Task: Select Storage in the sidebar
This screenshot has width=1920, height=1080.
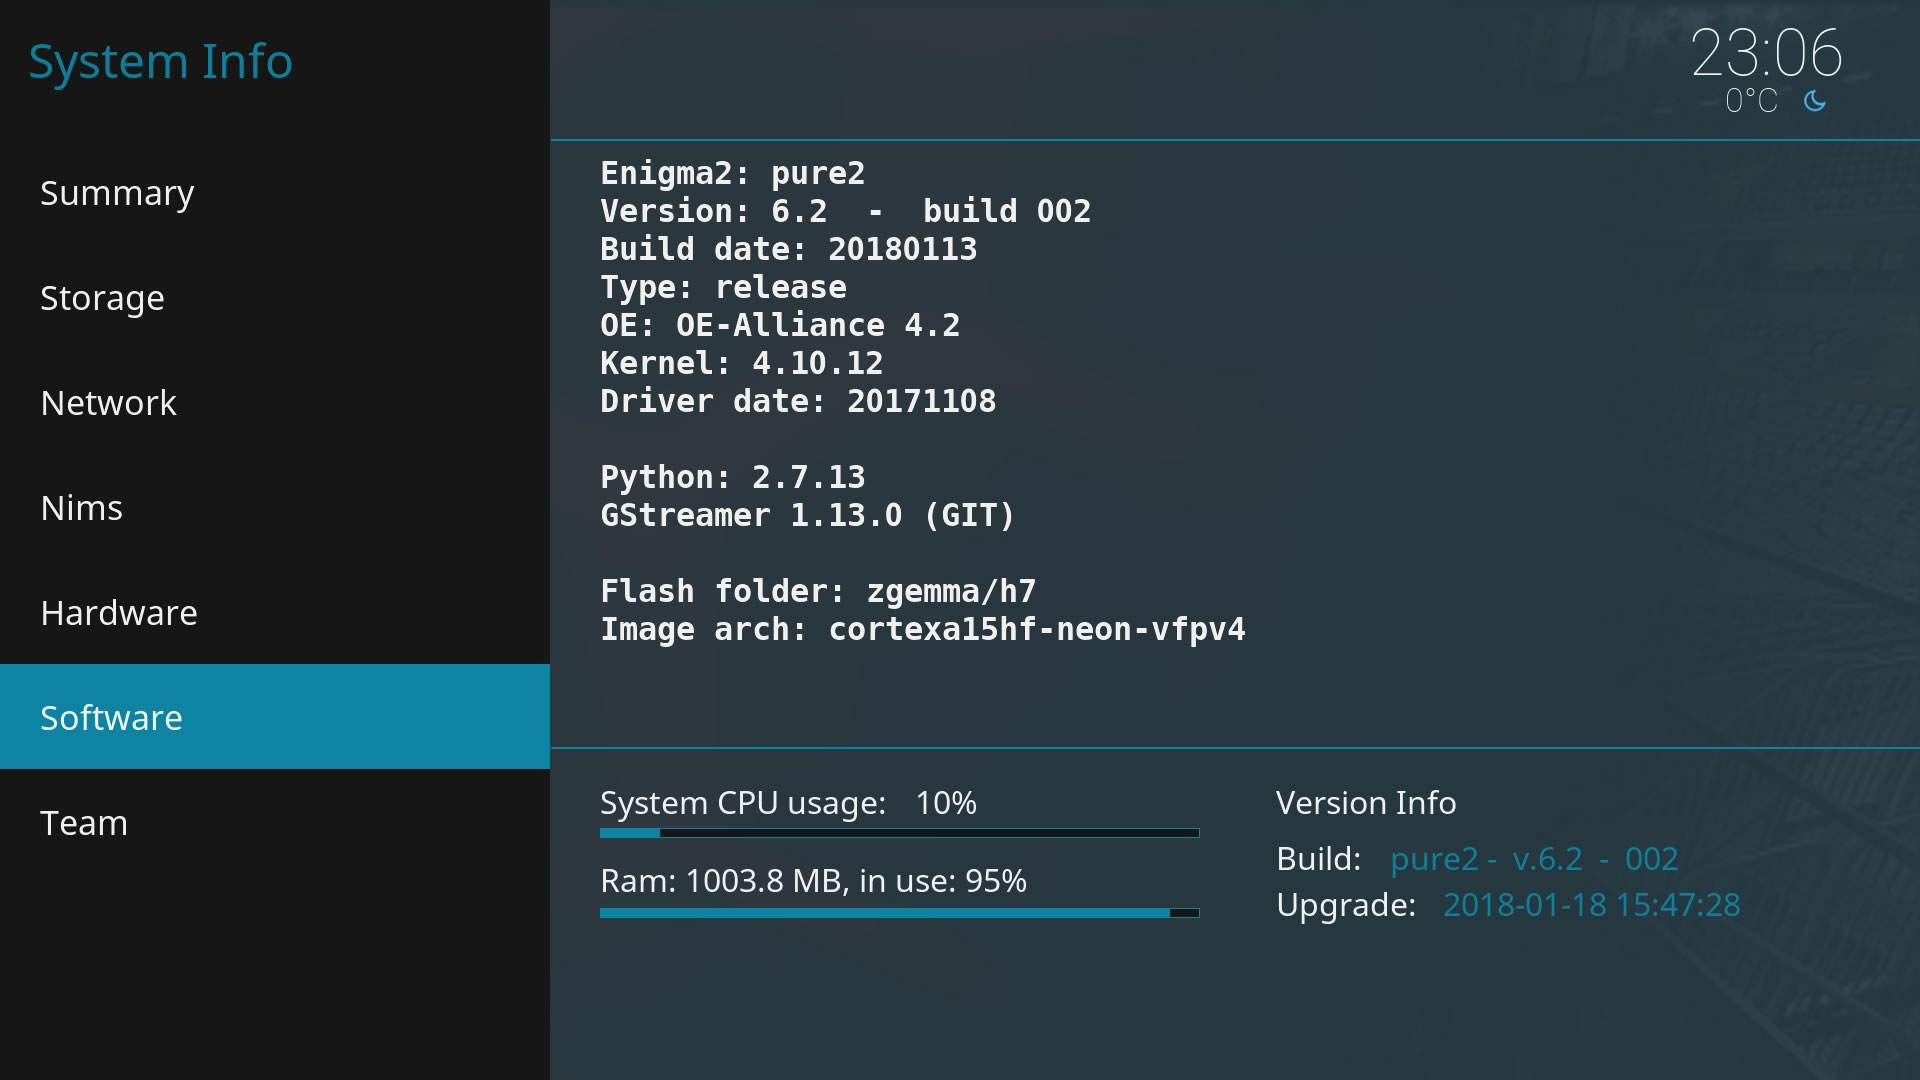Action: point(275,298)
